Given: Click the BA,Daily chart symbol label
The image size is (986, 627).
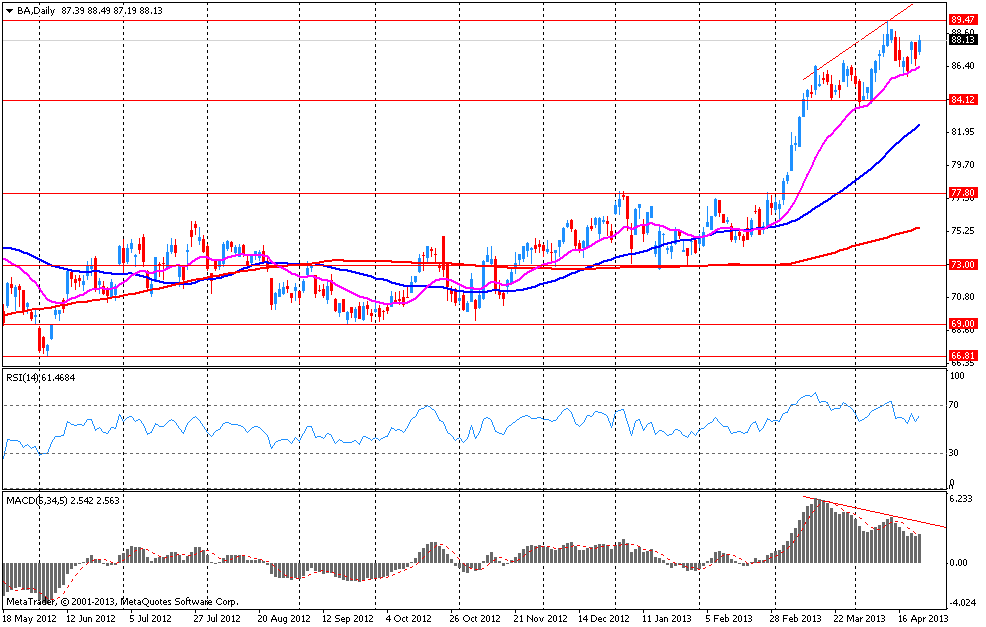Looking at the screenshot, I should coord(36,11).
